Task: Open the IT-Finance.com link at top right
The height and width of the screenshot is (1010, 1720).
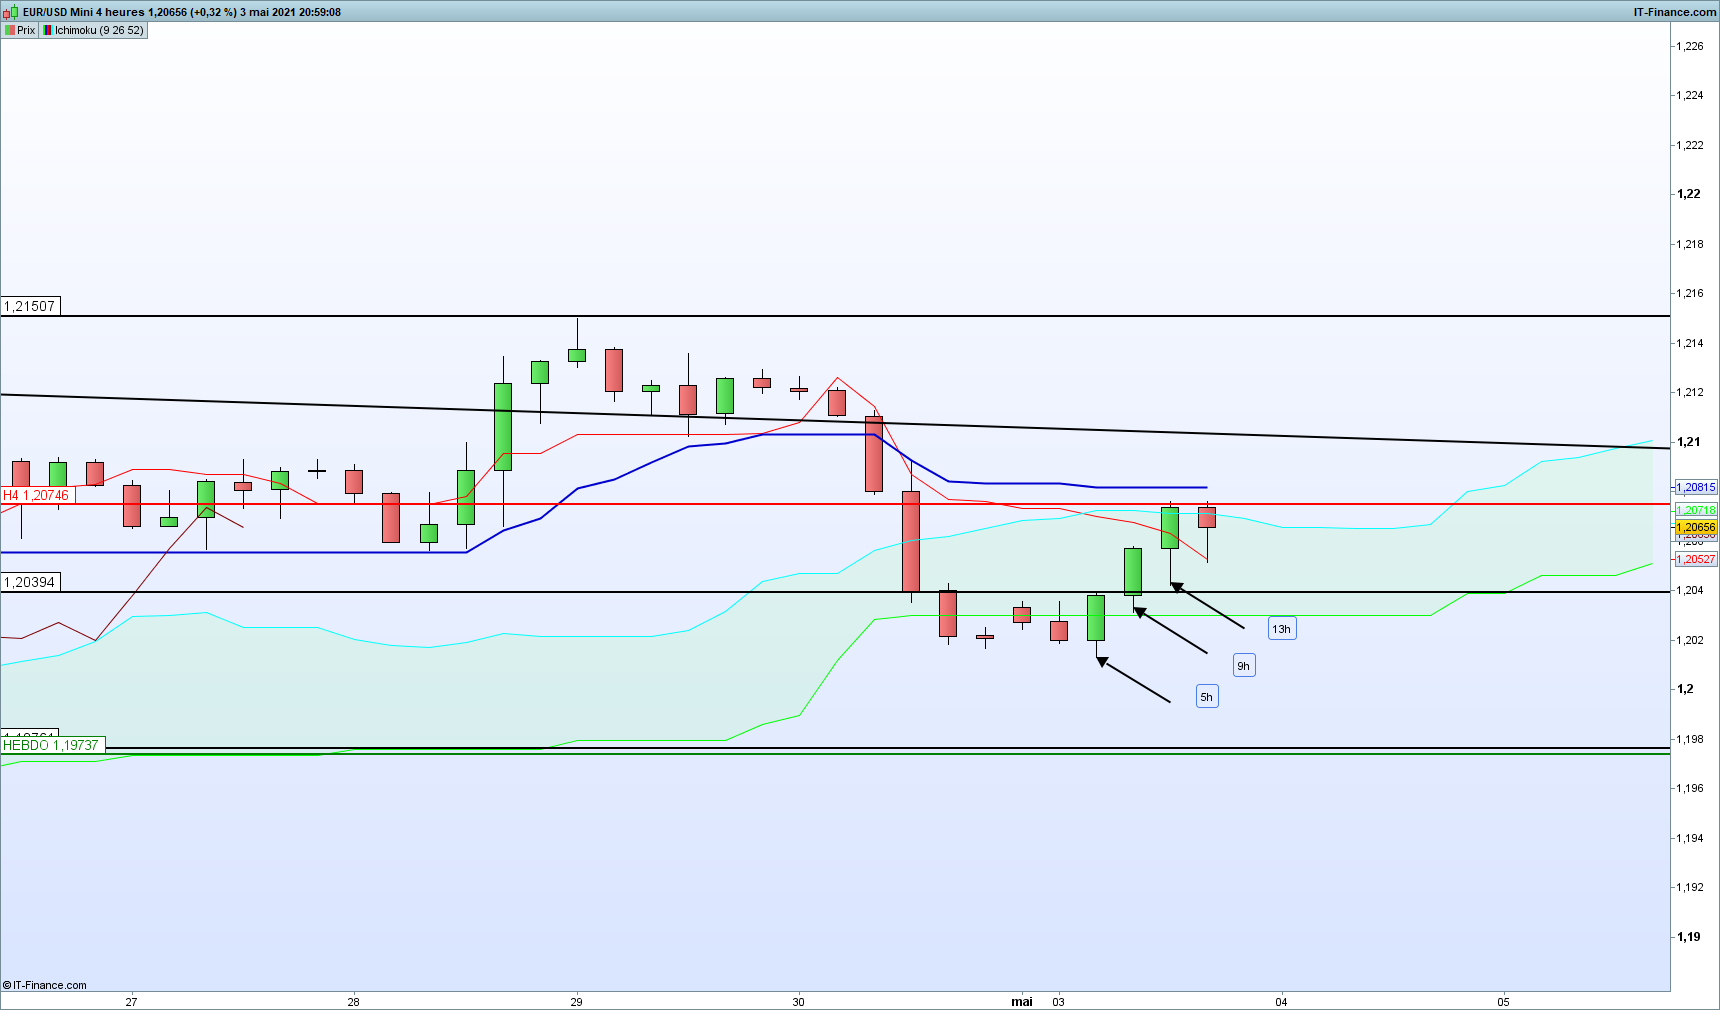Action: pyautogui.click(x=1674, y=12)
